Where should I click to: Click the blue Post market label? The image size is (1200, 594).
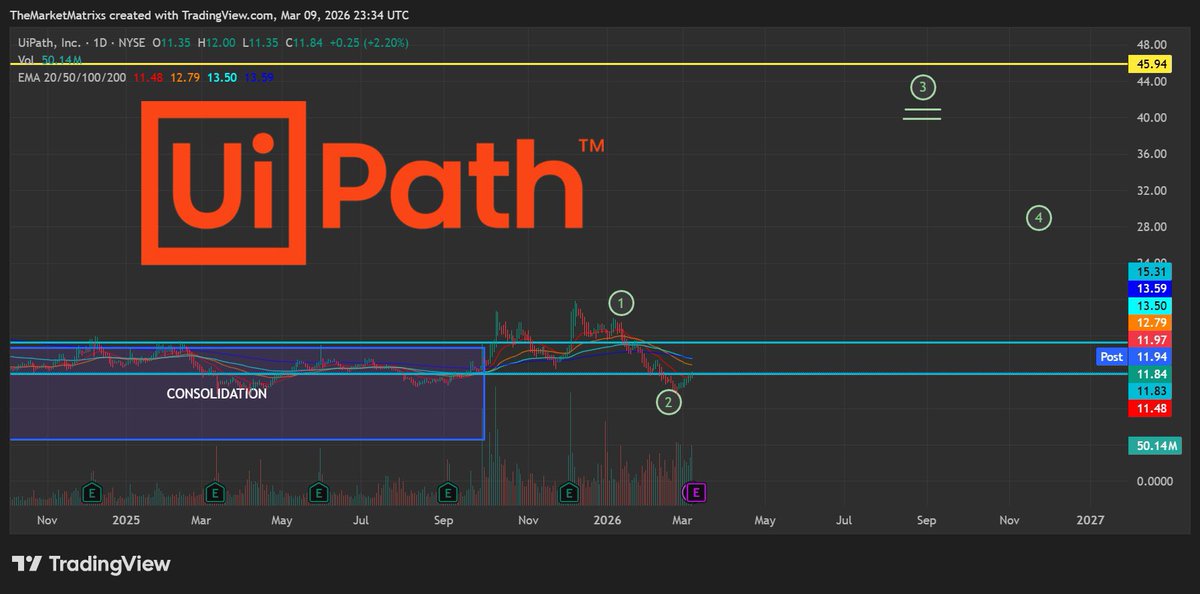[1111, 356]
